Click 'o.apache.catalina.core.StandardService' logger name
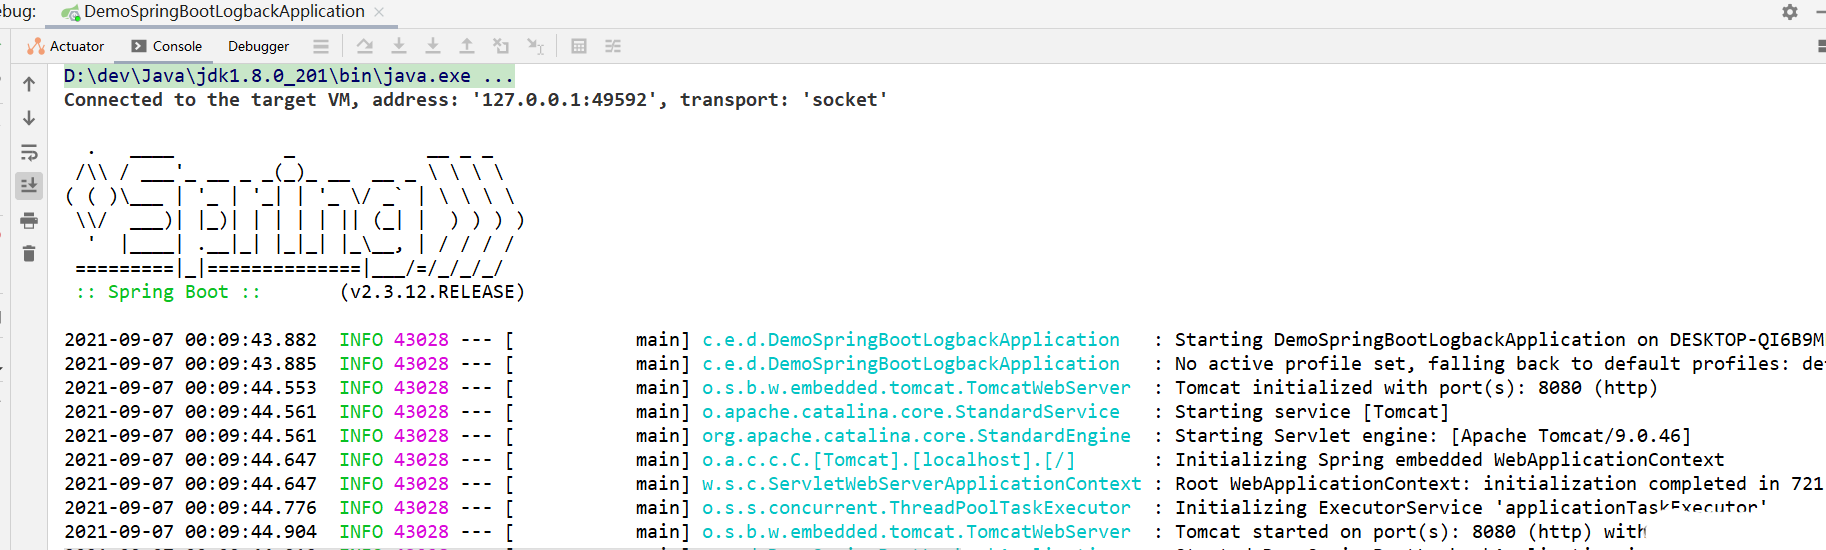 click(x=911, y=412)
